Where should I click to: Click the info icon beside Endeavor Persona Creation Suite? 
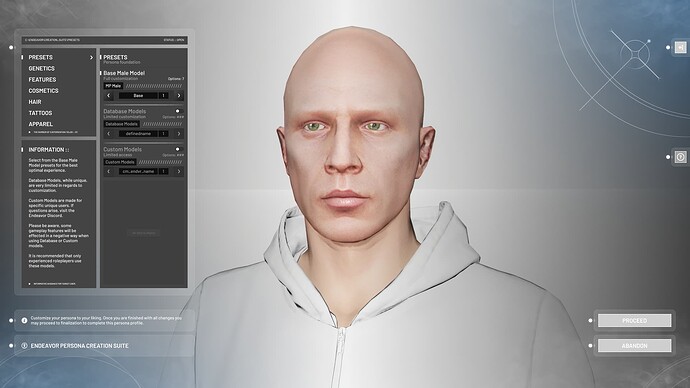pos(24,346)
